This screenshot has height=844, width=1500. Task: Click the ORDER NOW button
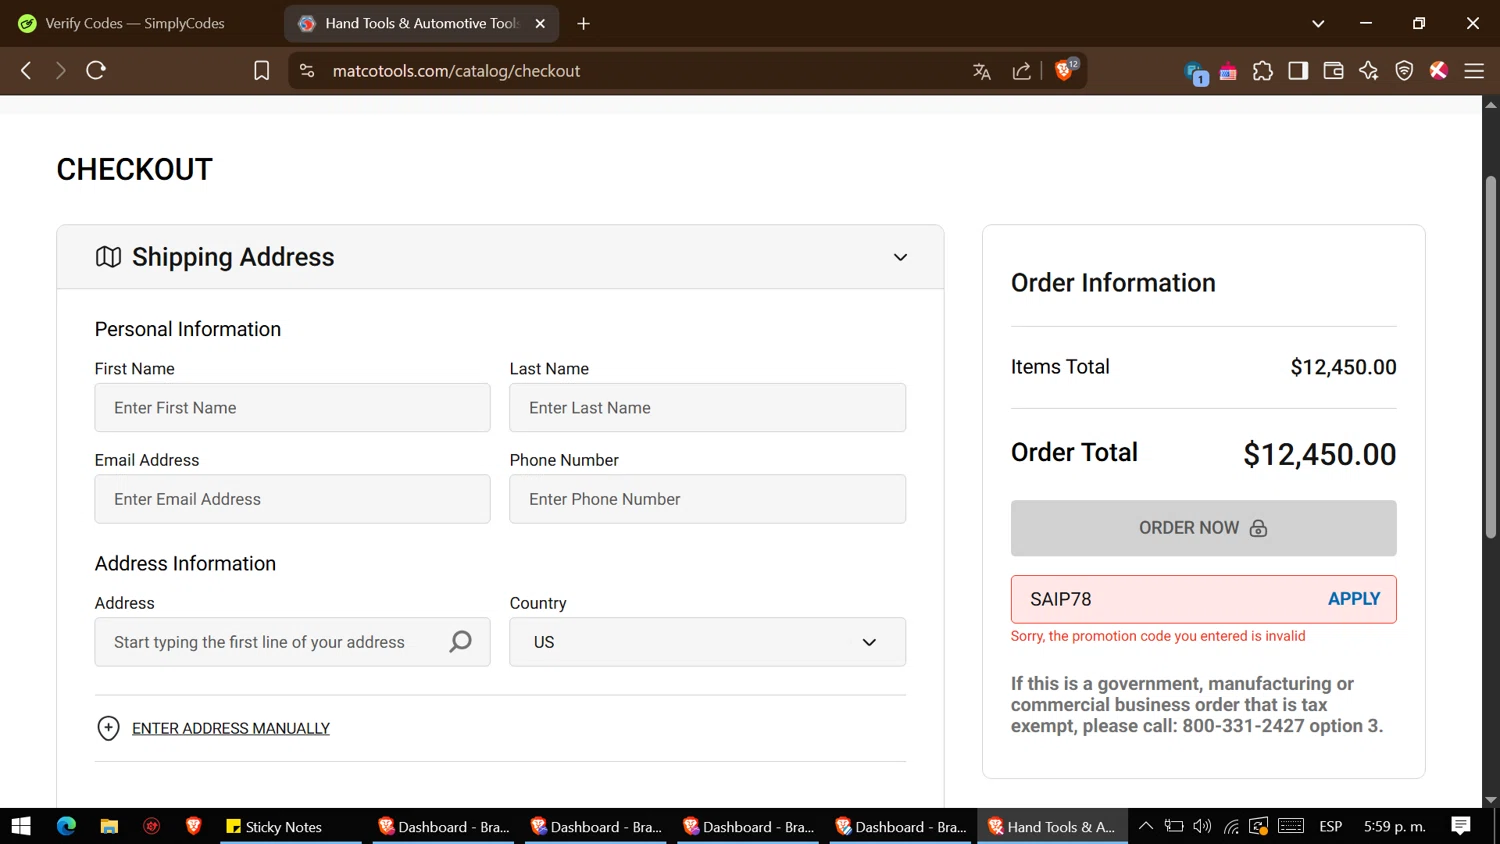coord(1203,528)
